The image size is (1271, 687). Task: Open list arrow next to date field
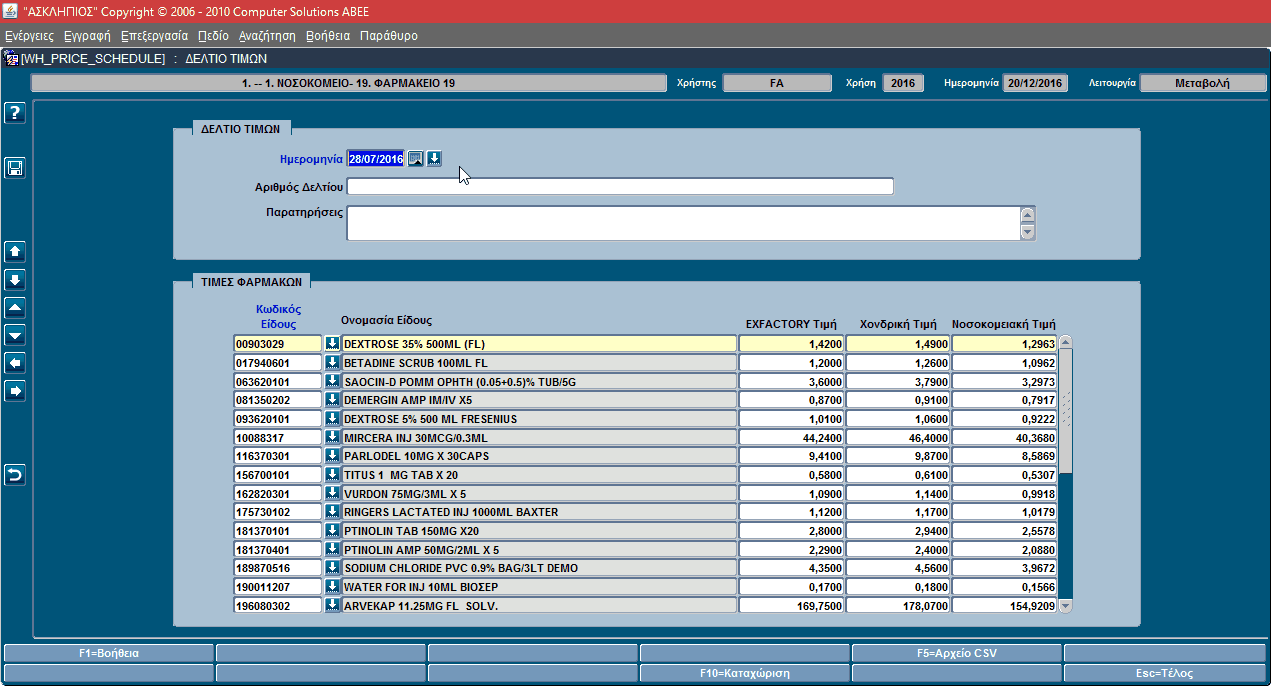[434, 159]
